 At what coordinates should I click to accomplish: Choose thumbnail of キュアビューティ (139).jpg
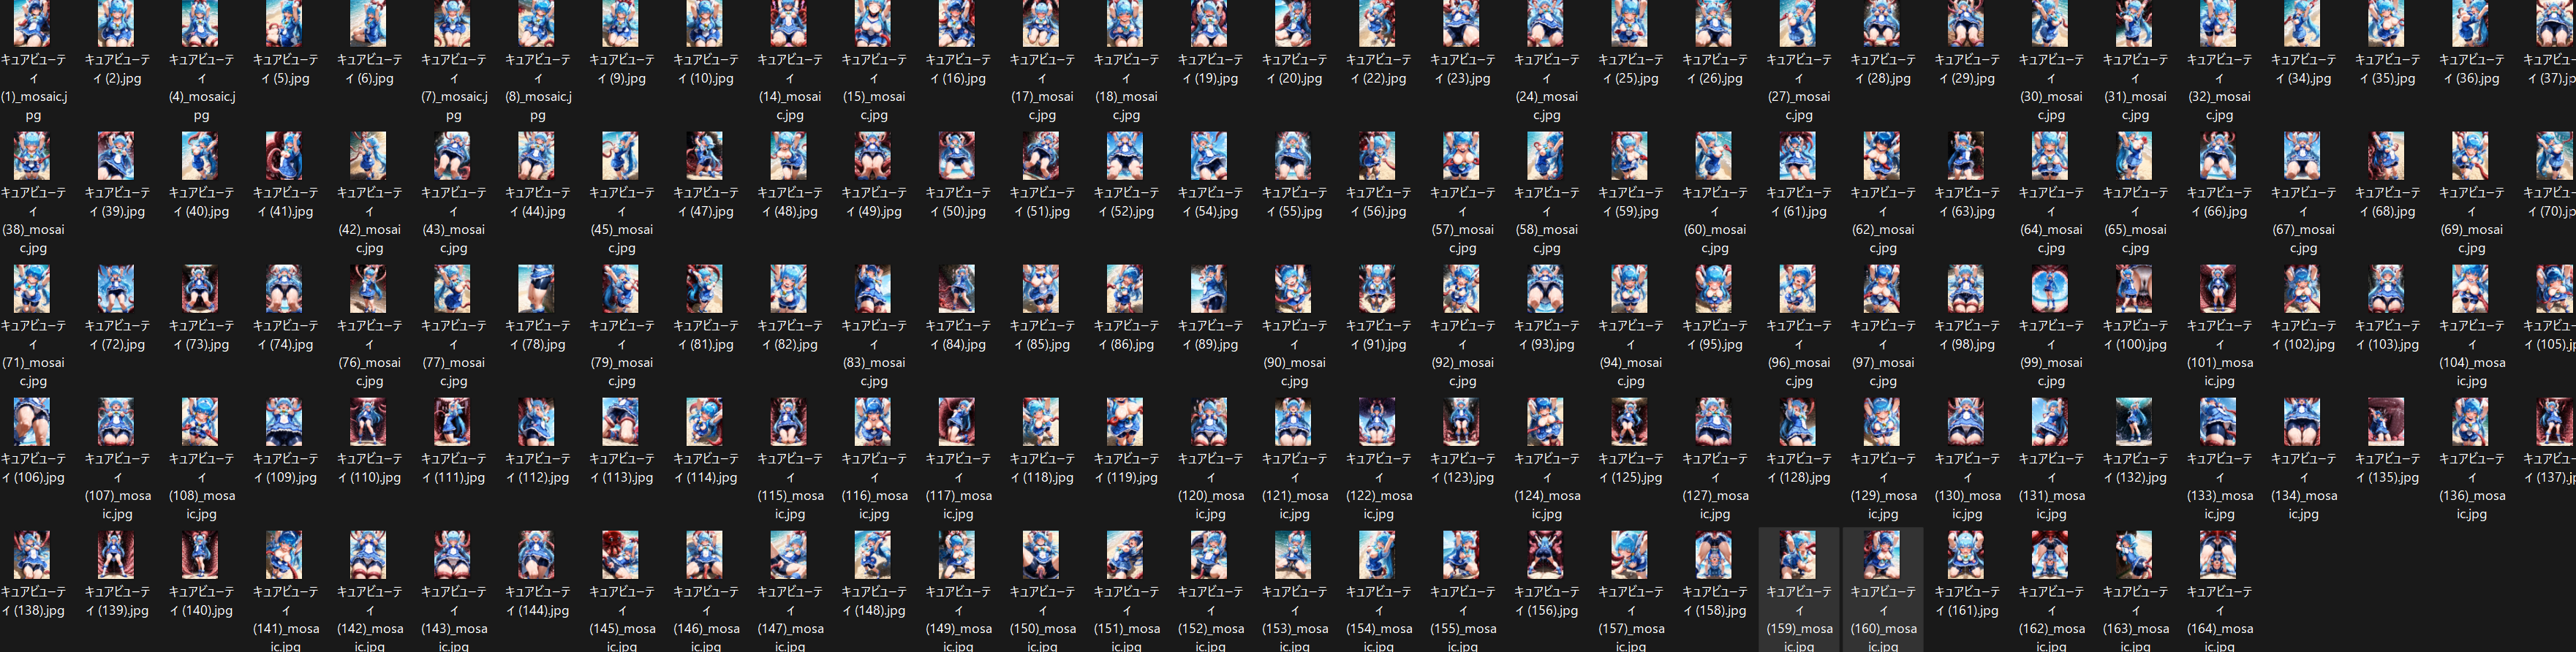(x=116, y=555)
